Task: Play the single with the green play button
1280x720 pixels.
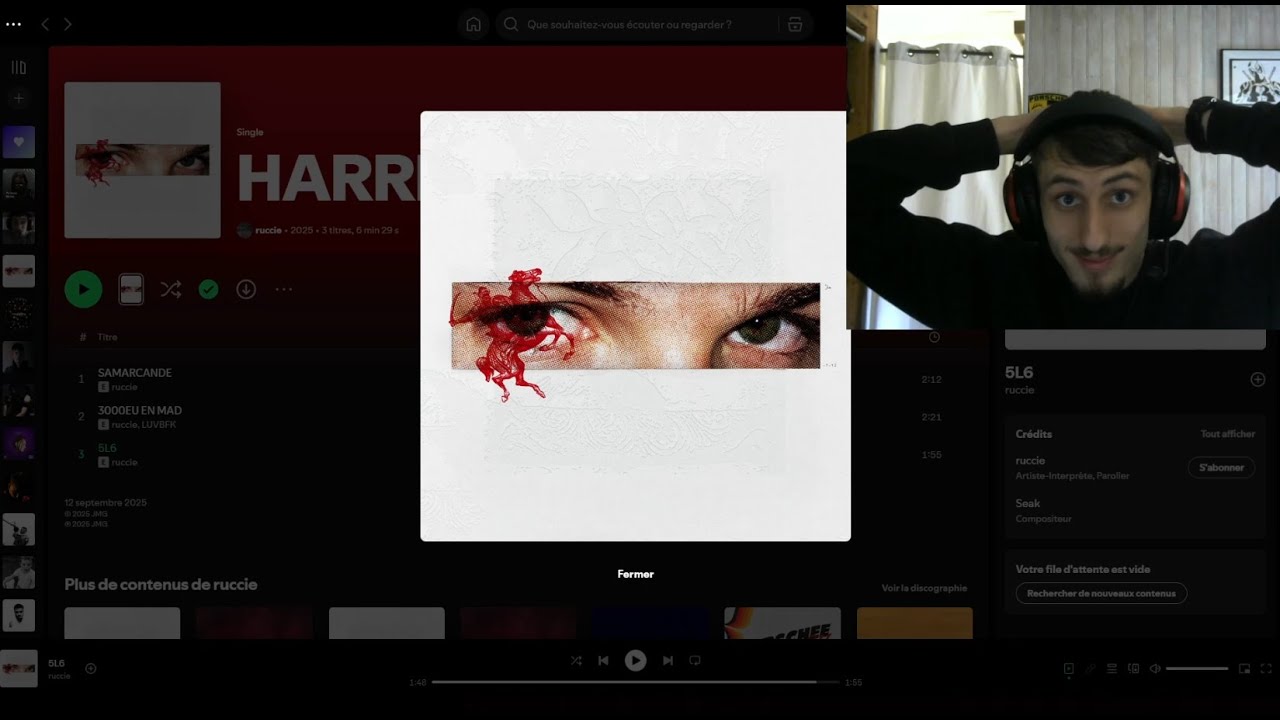Action: [83, 289]
